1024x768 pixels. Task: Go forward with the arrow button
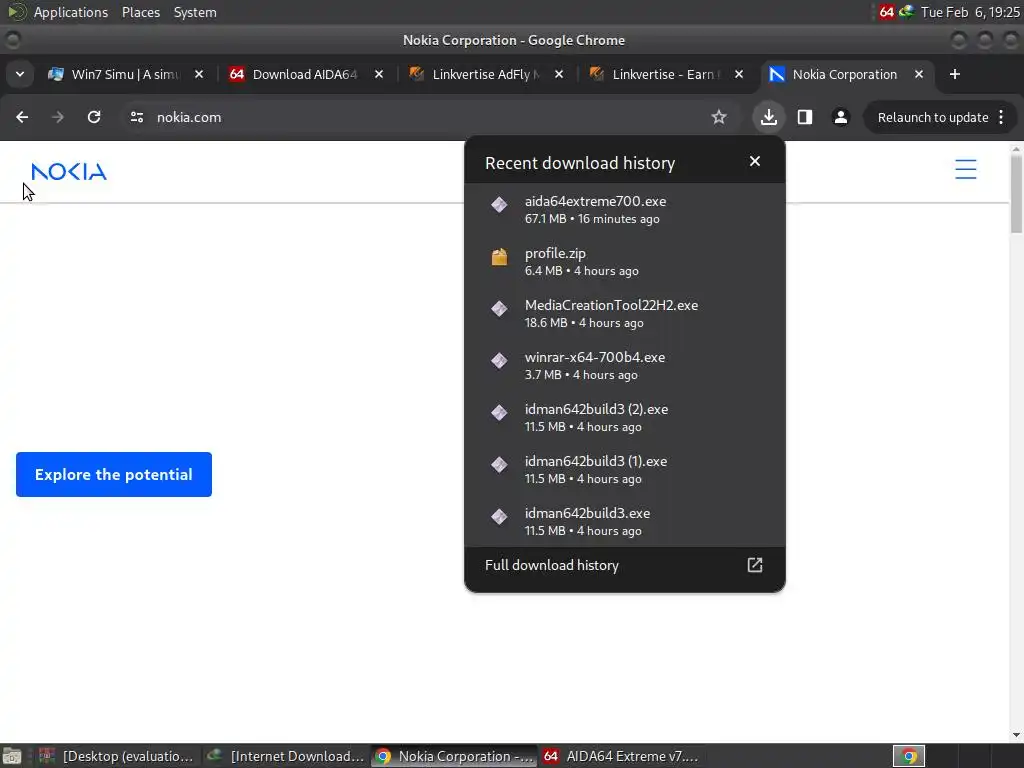tap(58, 117)
